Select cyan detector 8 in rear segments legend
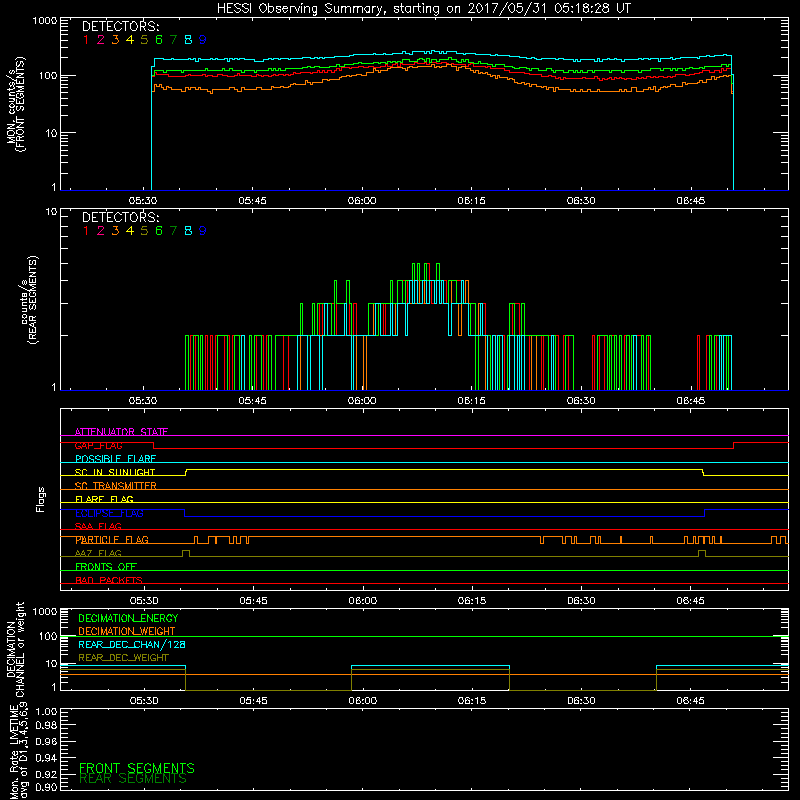This screenshot has width=800, height=800. 188,231
